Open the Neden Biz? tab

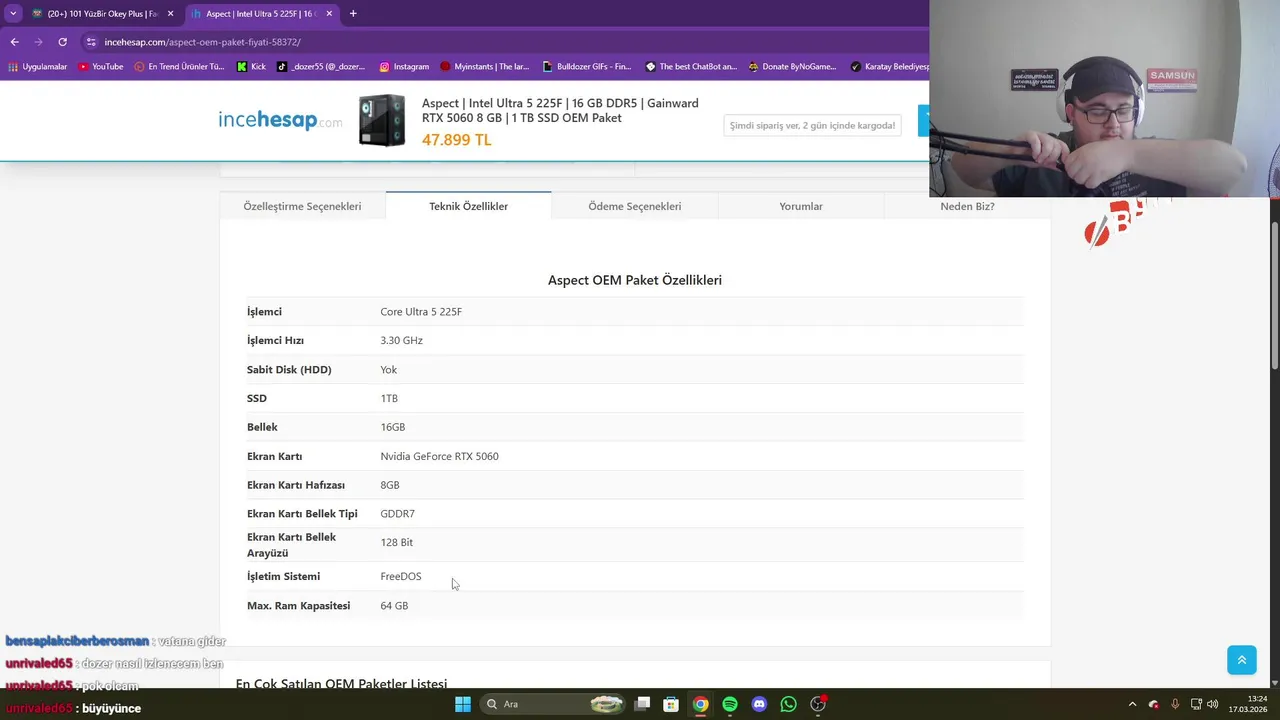(x=967, y=206)
